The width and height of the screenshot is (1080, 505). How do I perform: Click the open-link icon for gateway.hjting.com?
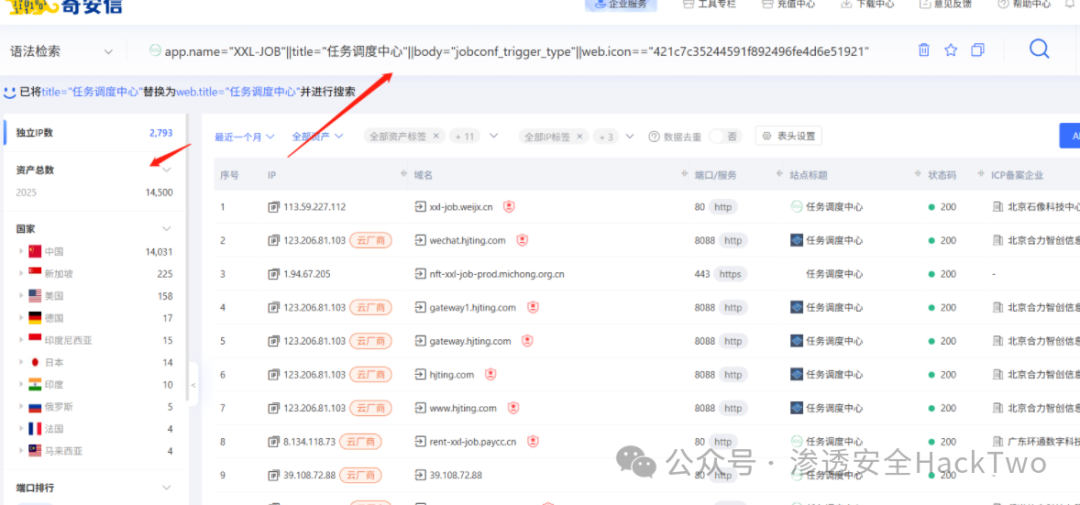point(420,341)
